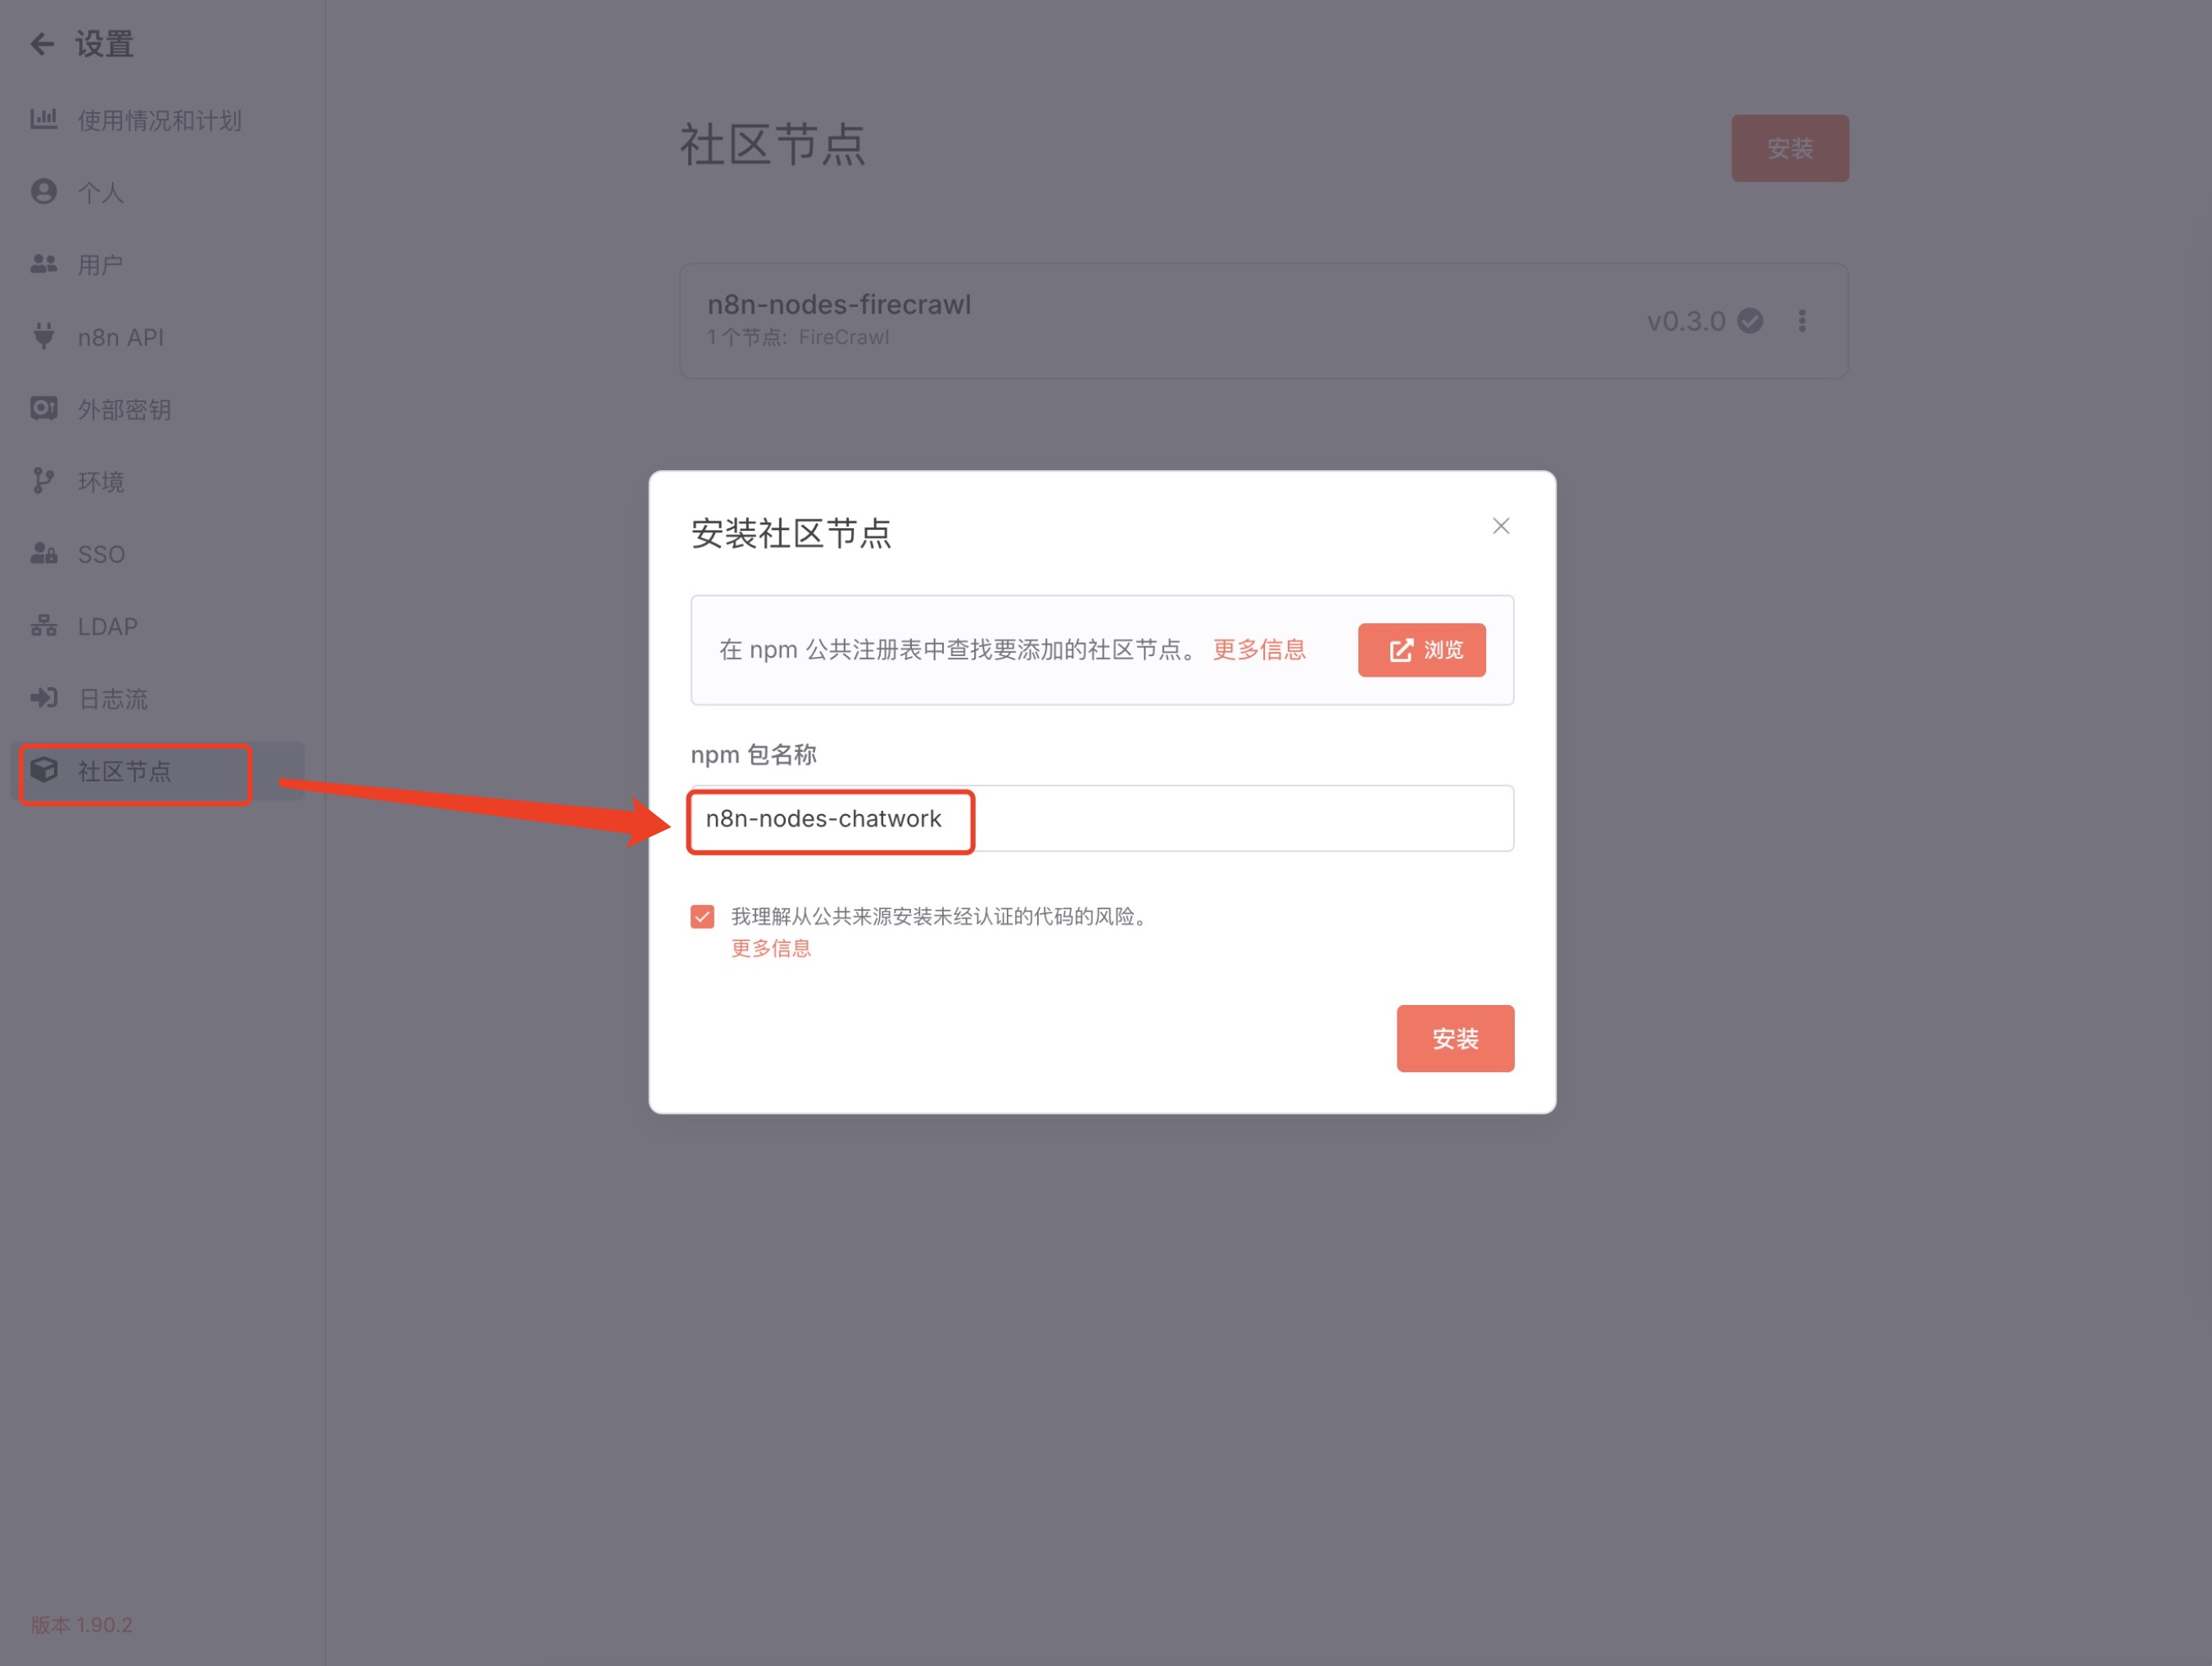Screen dimensions: 2212x1666
Task: Select the 环境 environments branch icon
Action: (x=45, y=481)
